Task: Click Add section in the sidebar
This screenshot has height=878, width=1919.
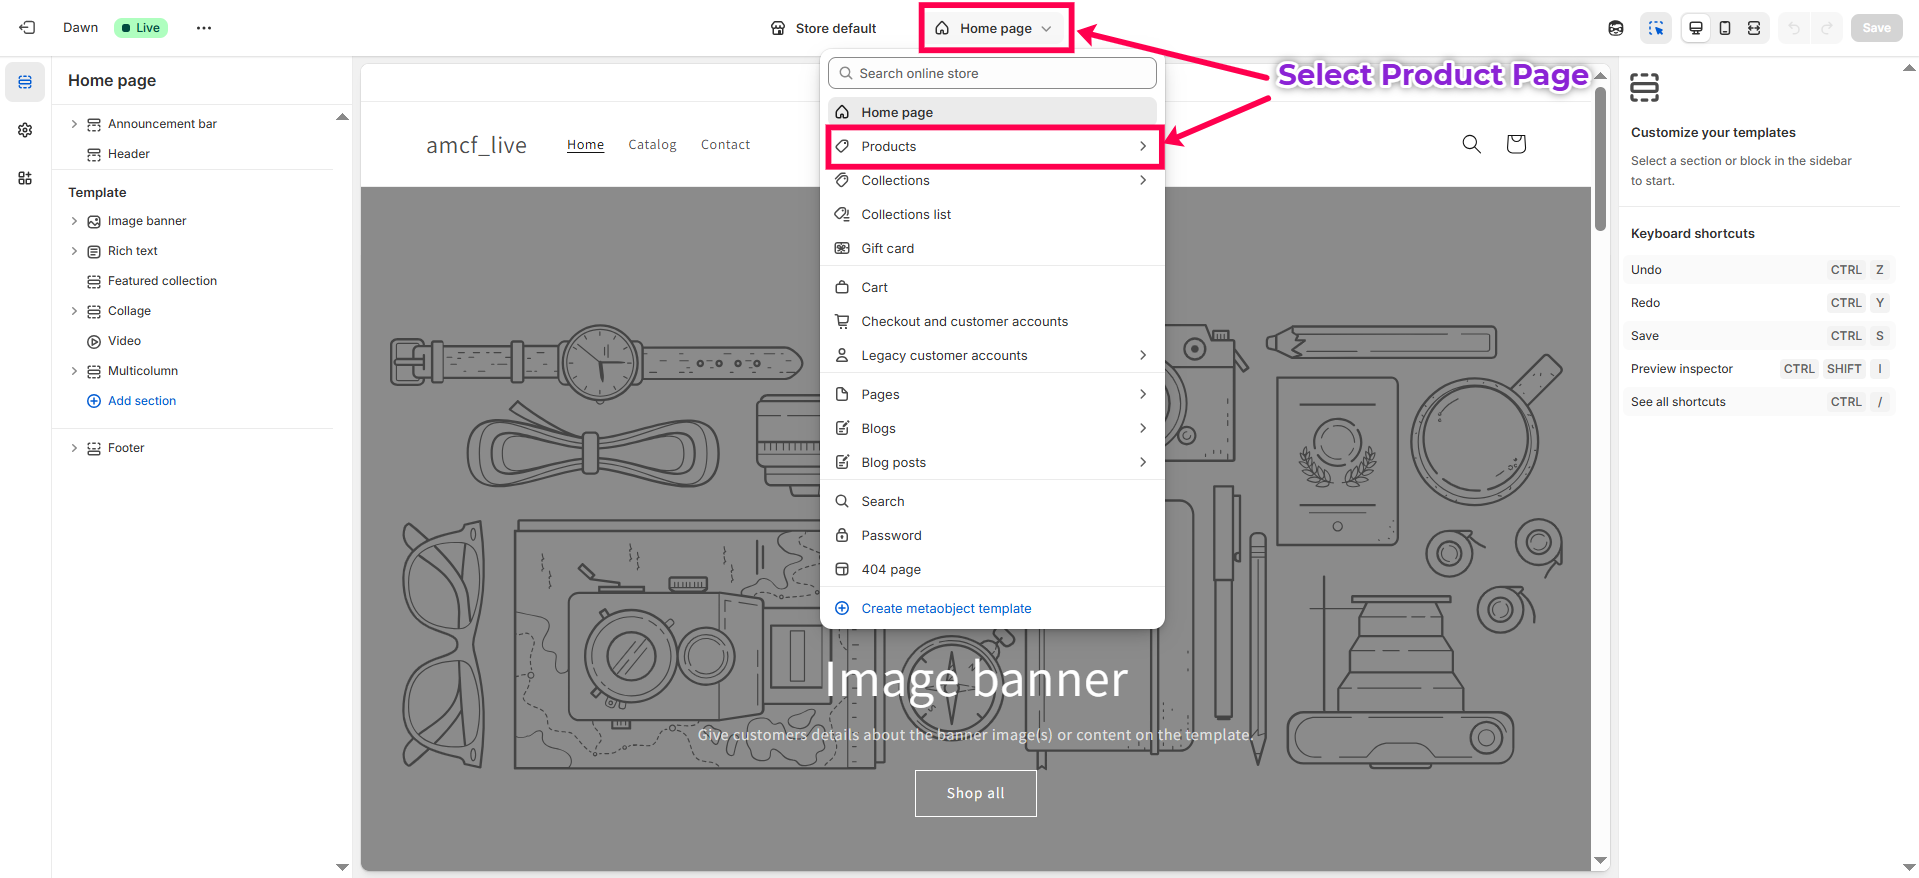Action: (141, 401)
